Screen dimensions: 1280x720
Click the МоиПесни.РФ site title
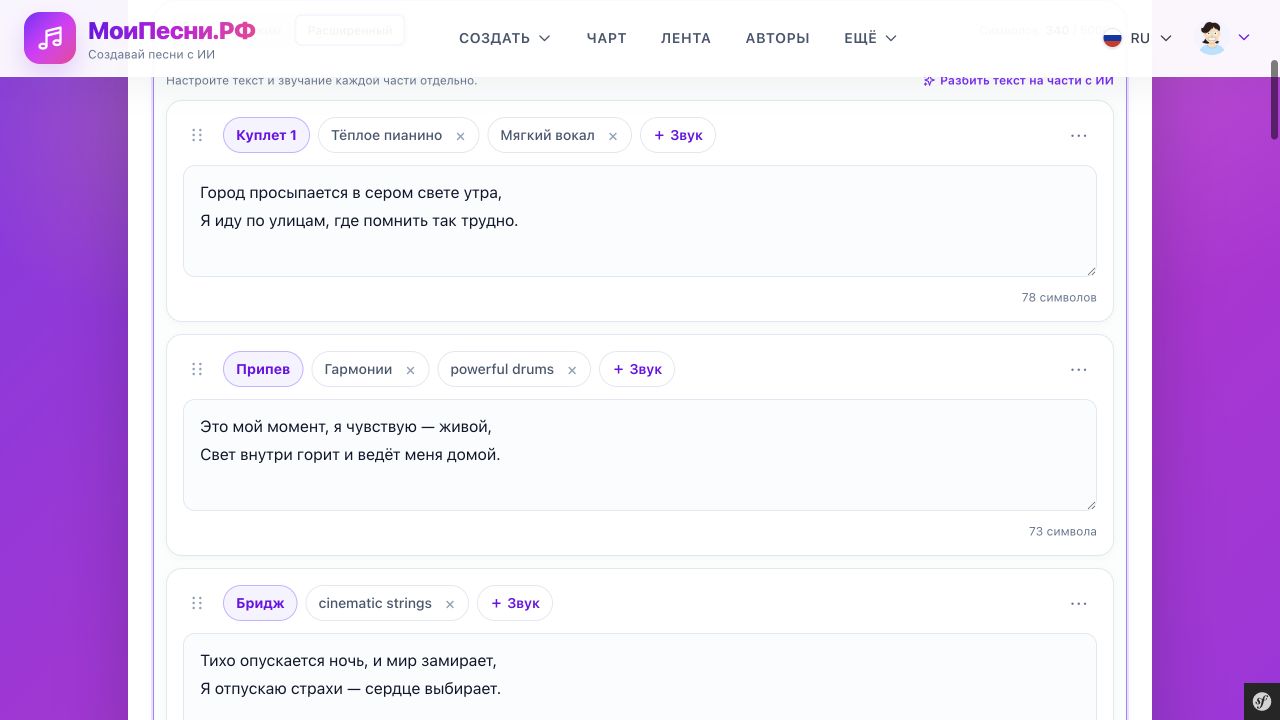pos(172,30)
